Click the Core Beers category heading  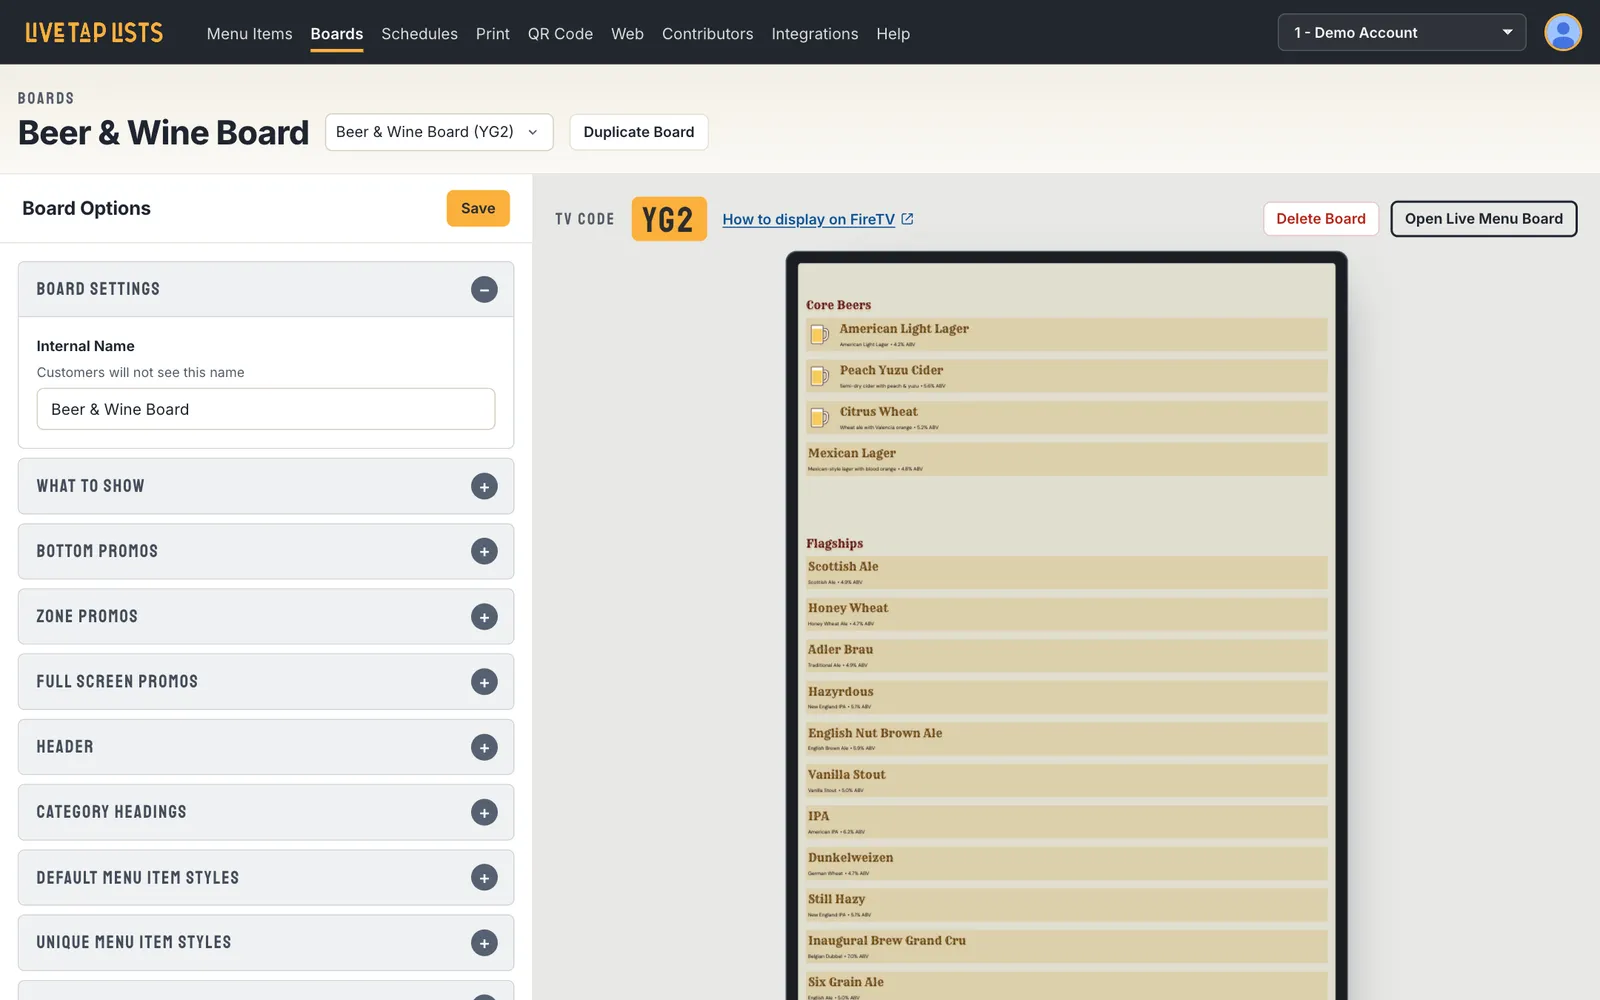(839, 305)
